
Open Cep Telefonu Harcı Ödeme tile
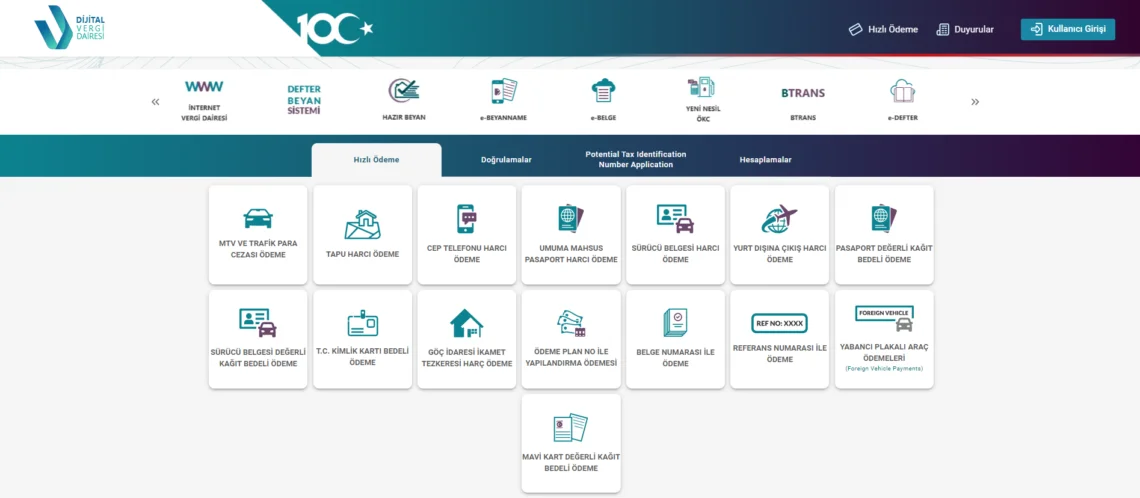pos(466,235)
